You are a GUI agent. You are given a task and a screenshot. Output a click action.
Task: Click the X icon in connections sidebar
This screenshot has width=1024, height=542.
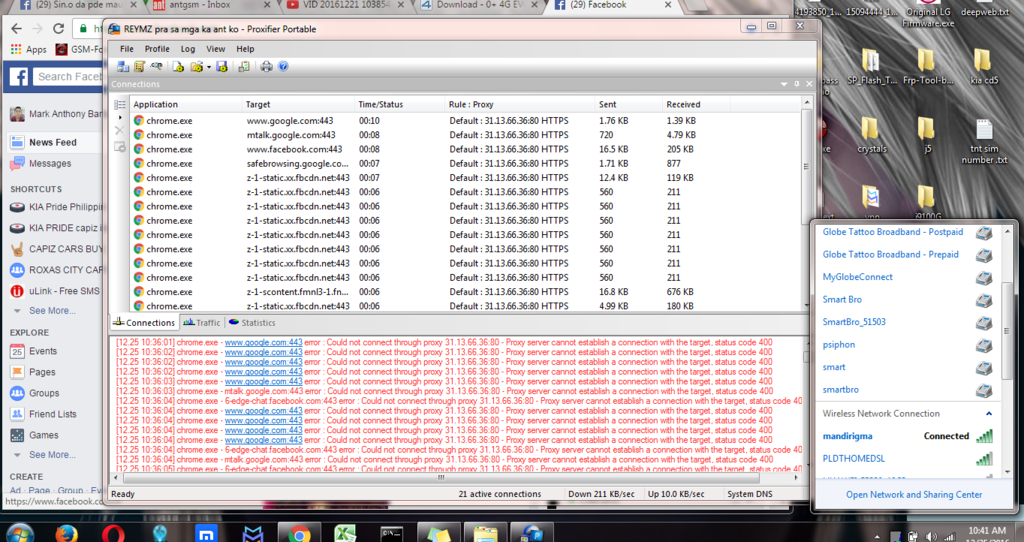point(120,131)
